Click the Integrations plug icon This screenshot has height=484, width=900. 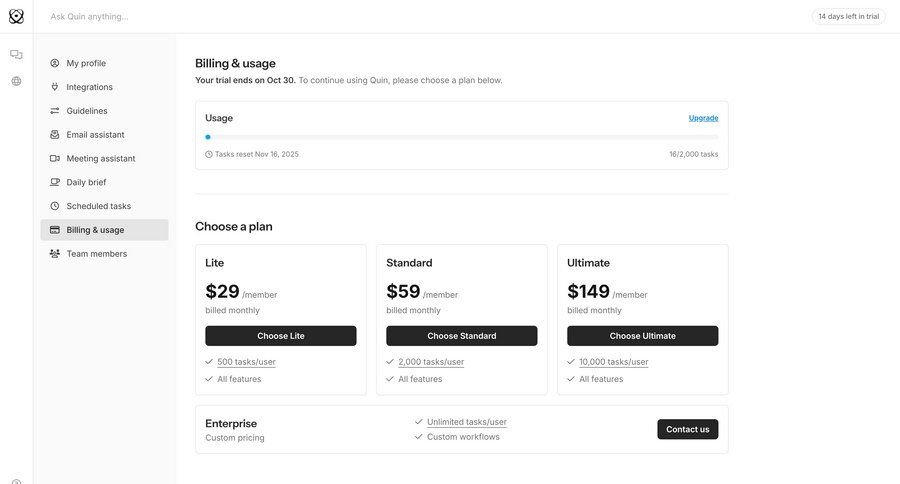click(55, 87)
